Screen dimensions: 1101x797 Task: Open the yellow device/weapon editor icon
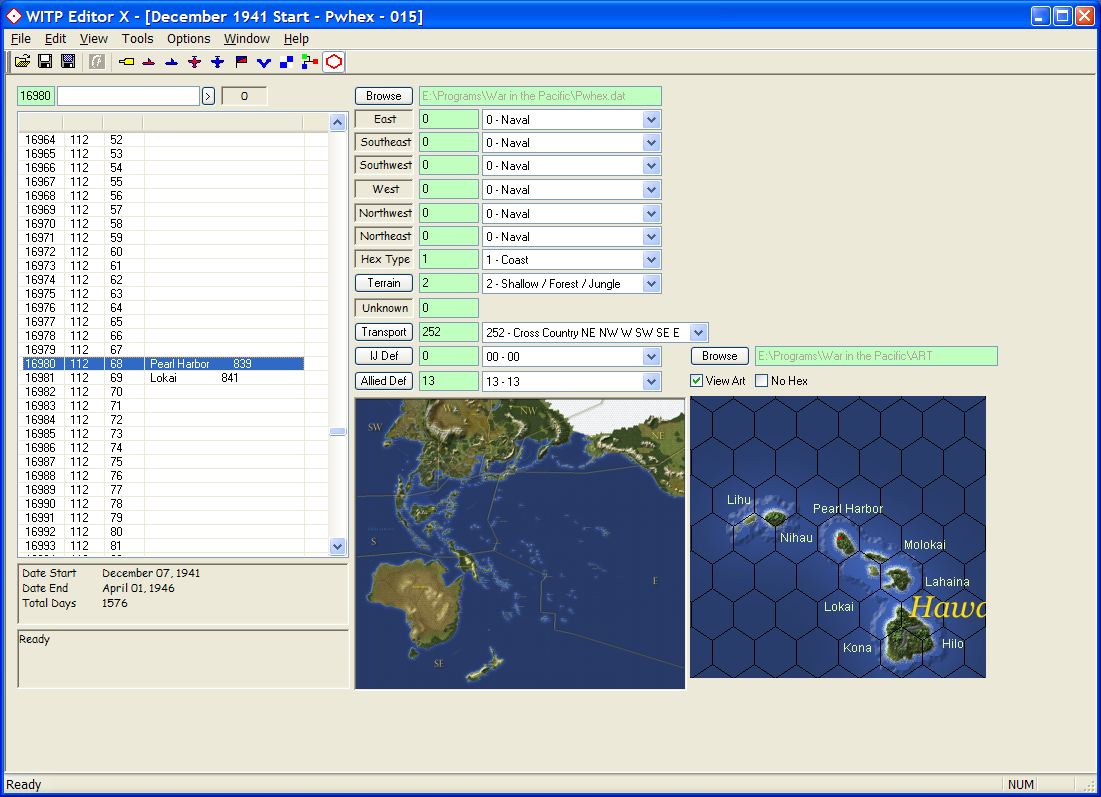(126, 62)
